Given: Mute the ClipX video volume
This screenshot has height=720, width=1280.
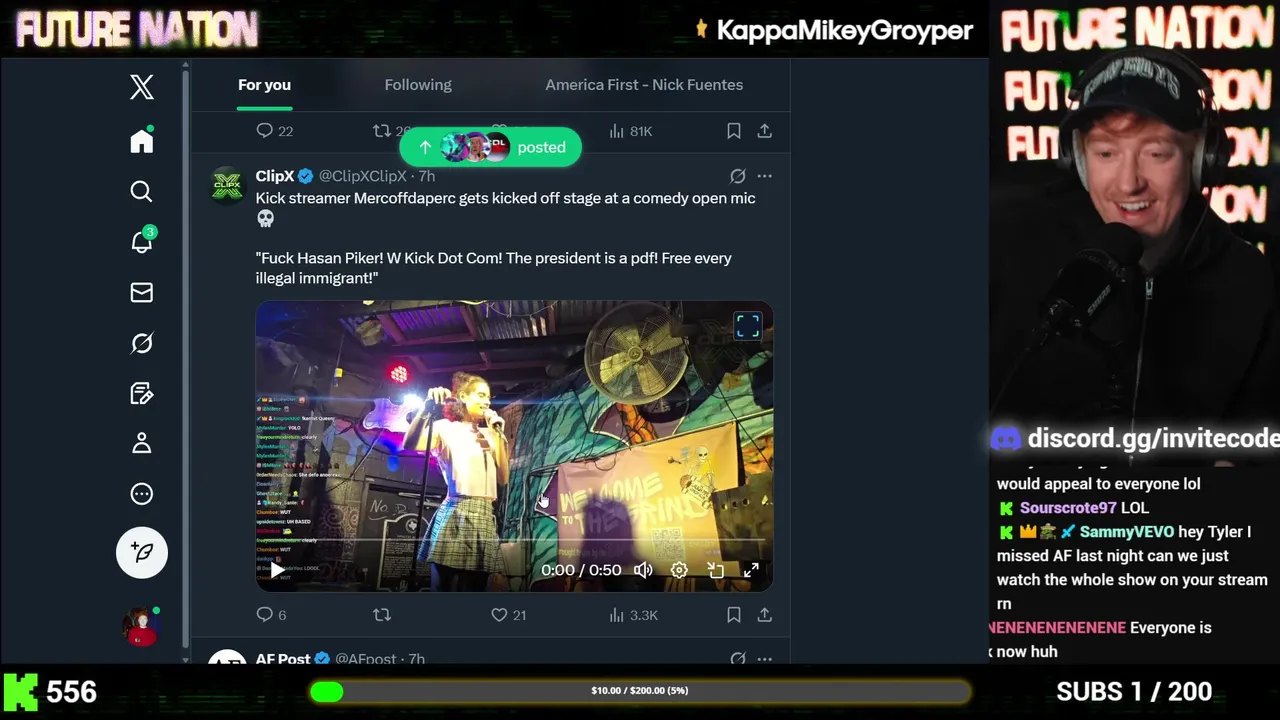Looking at the screenshot, I should click(643, 570).
